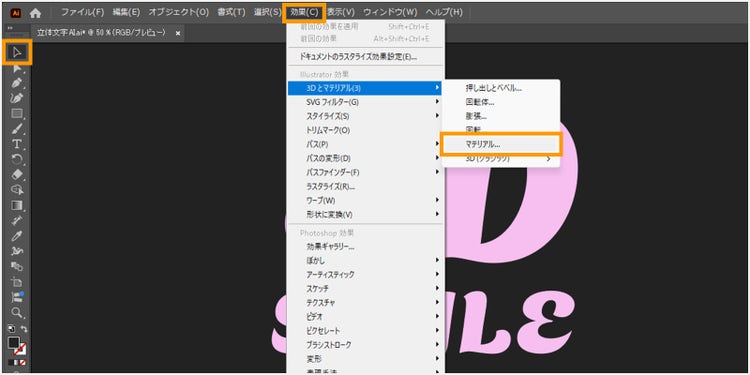This screenshot has width=750, height=375.
Task: Click the Home icon
Action: click(35, 12)
